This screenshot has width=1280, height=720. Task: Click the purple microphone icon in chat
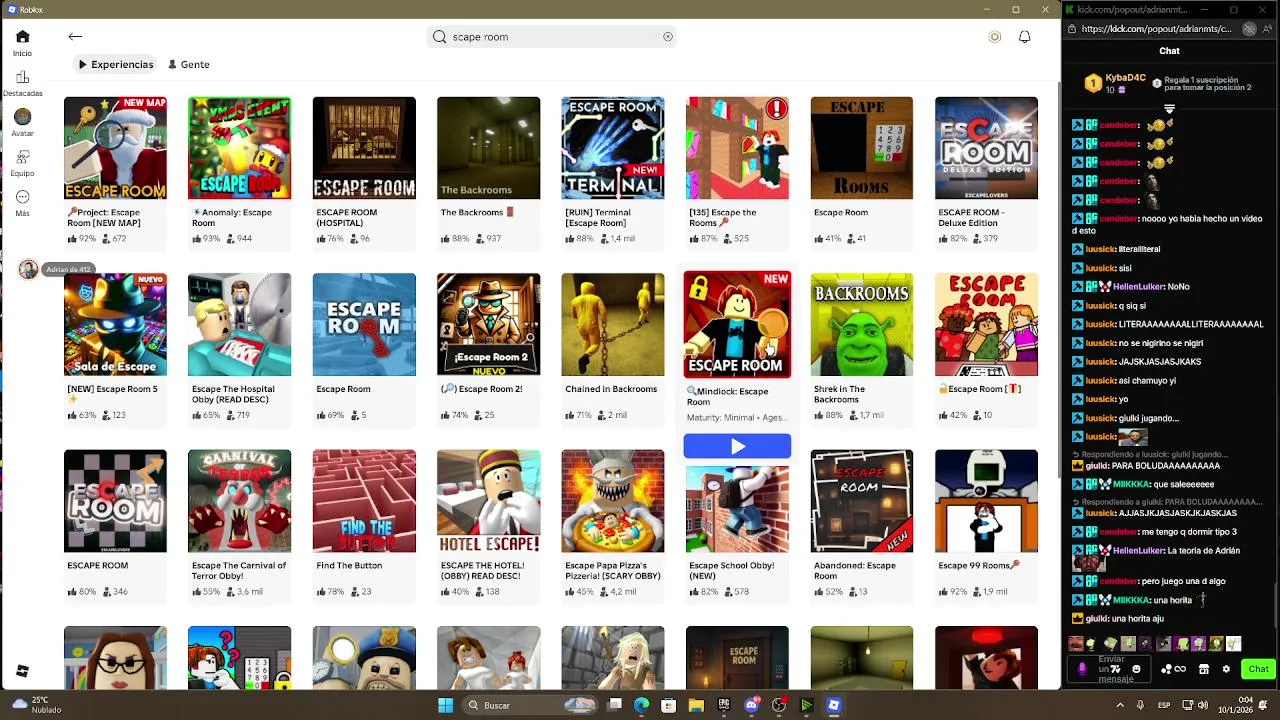click(x=1081, y=669)
